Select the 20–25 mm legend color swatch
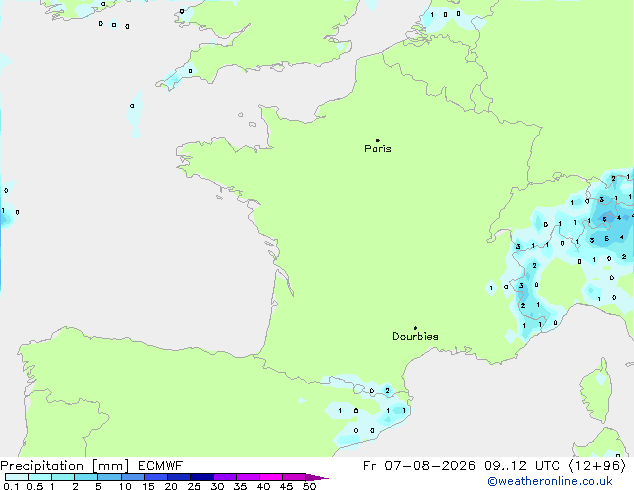This screenshot has width=634, height=490. click(179, 477)
